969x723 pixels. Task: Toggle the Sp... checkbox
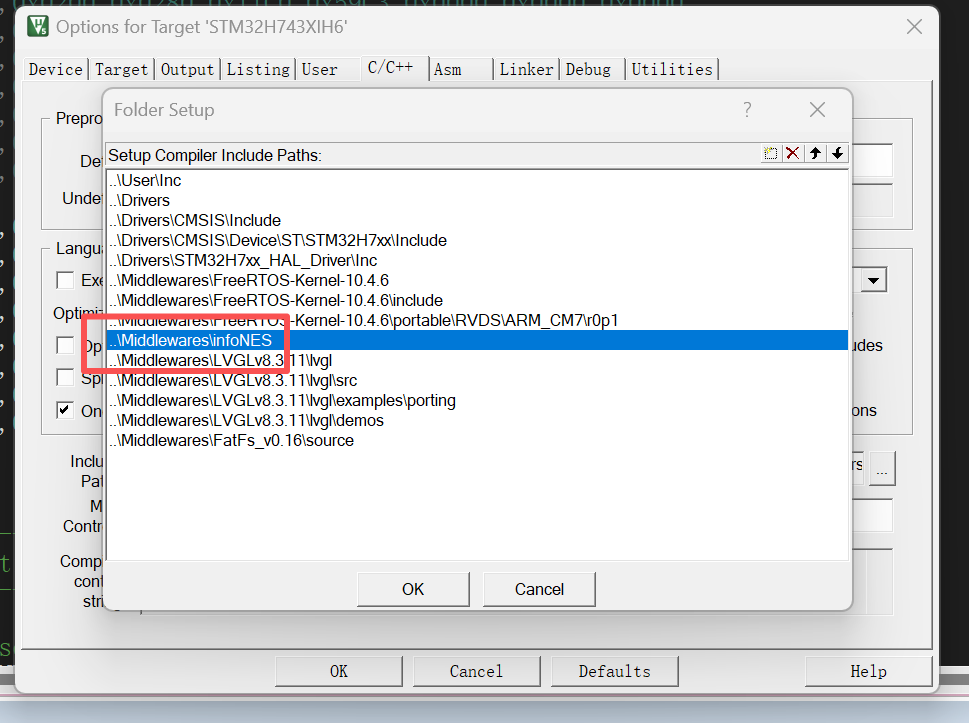[x=65, y=377]
